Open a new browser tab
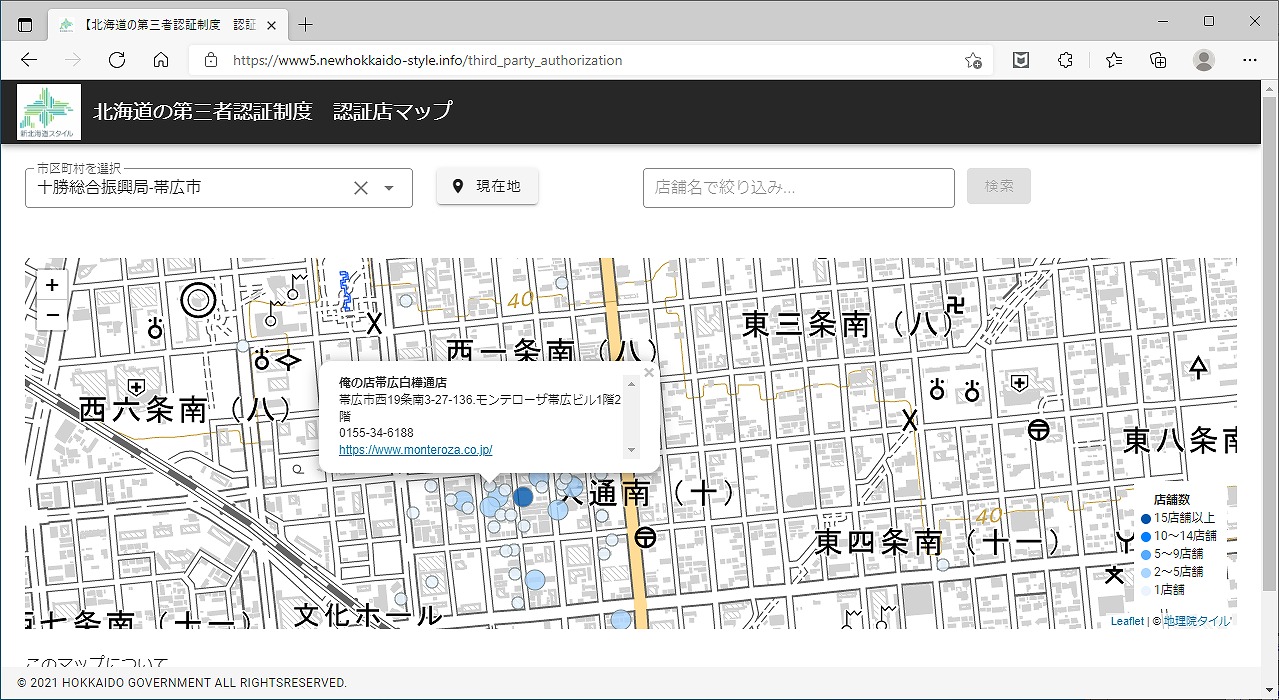 click(x=306, y=24)
